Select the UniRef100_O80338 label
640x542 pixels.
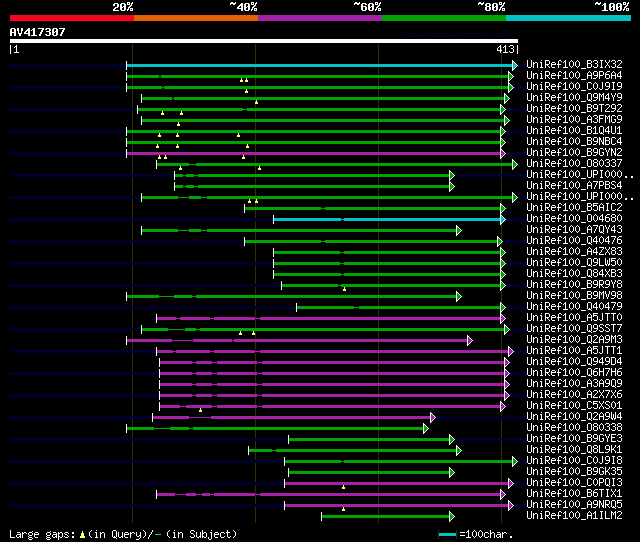(574, 428)
